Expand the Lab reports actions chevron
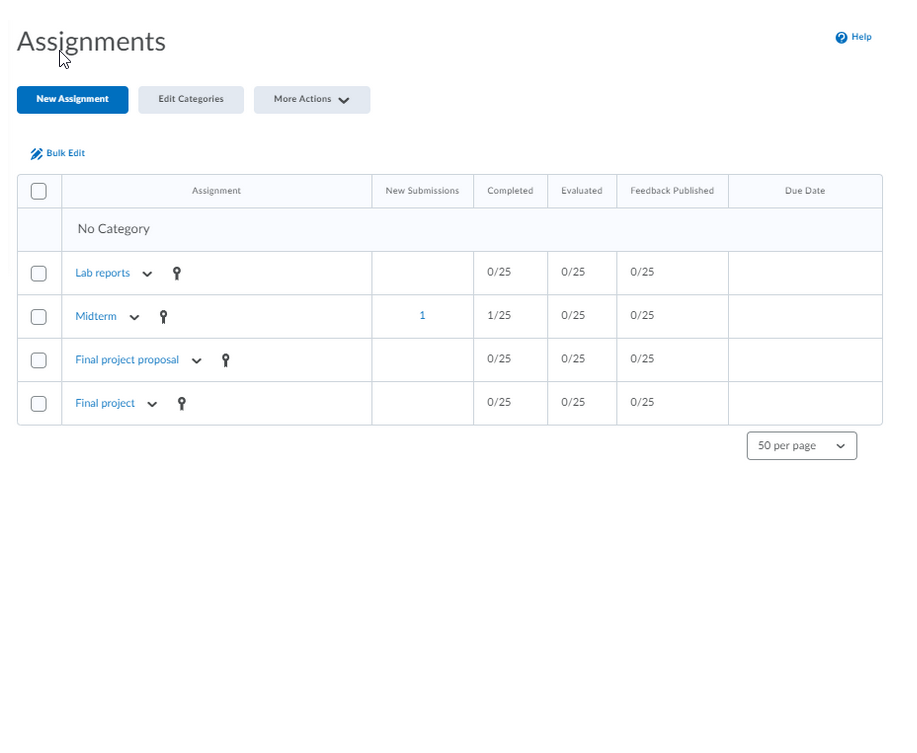The height and width of the screenshot is (753, 917). click(x=147, y=274)
